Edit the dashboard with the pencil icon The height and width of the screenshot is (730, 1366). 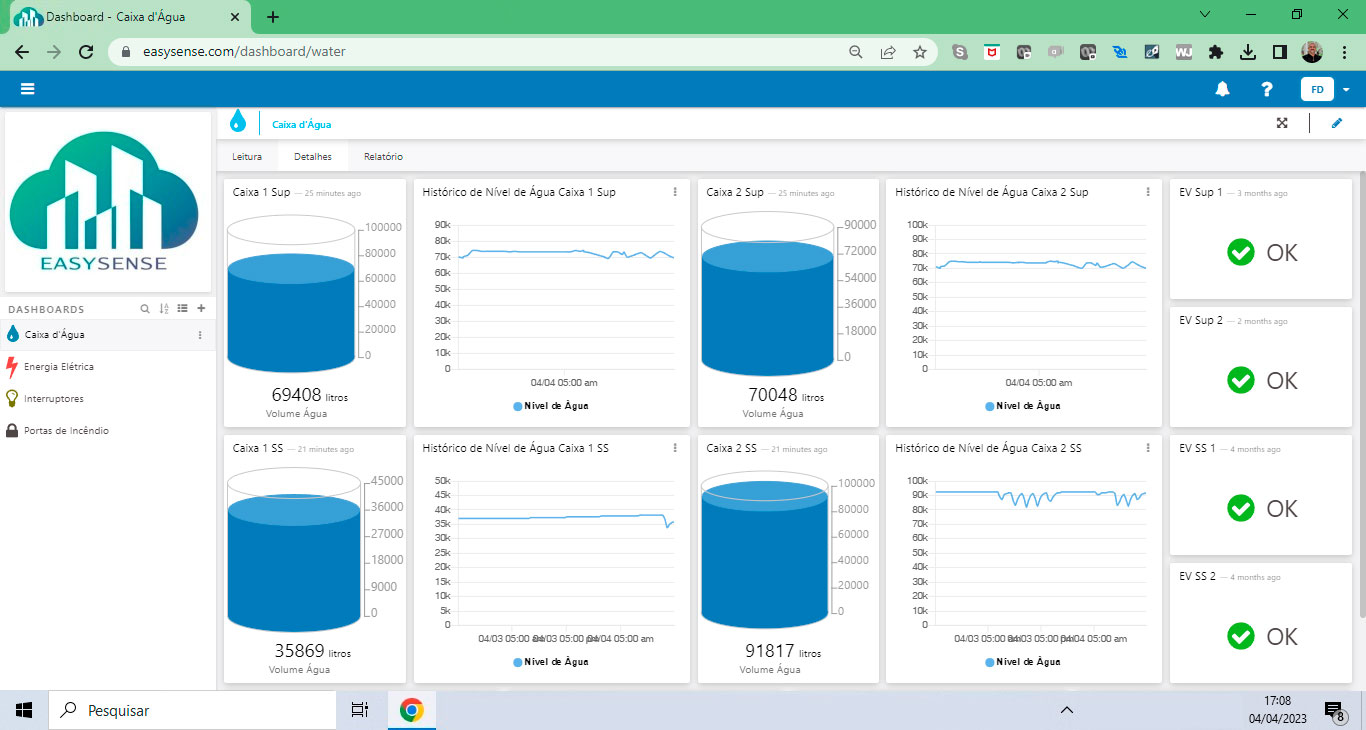[x=1337, y=123]
